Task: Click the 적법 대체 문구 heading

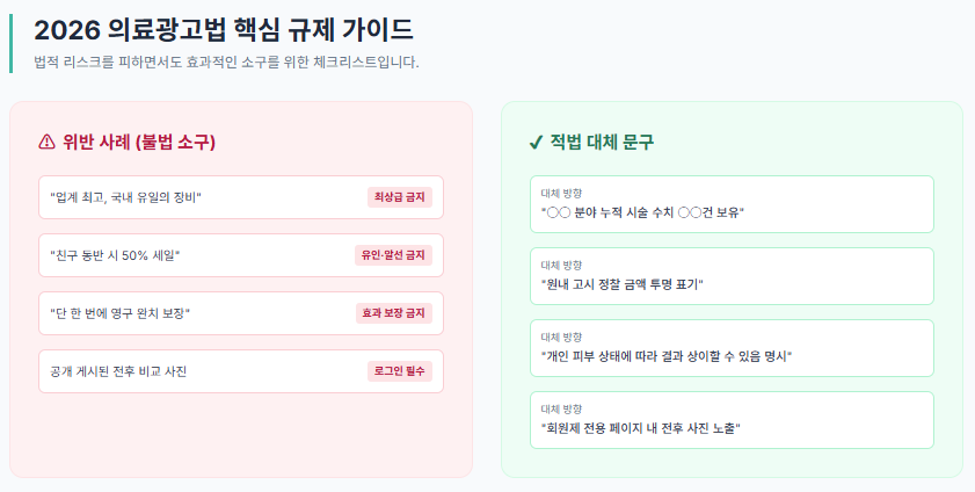Action: pyautogui.click(x=601, y=142)
